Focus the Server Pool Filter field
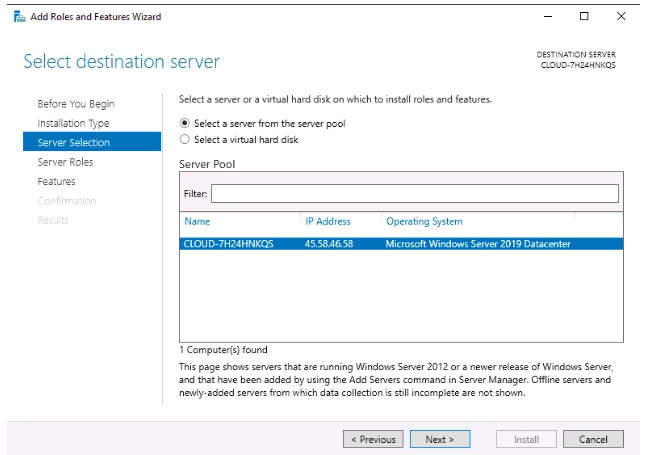This screenshot has height=455, width=649. [x=415, y=193]
